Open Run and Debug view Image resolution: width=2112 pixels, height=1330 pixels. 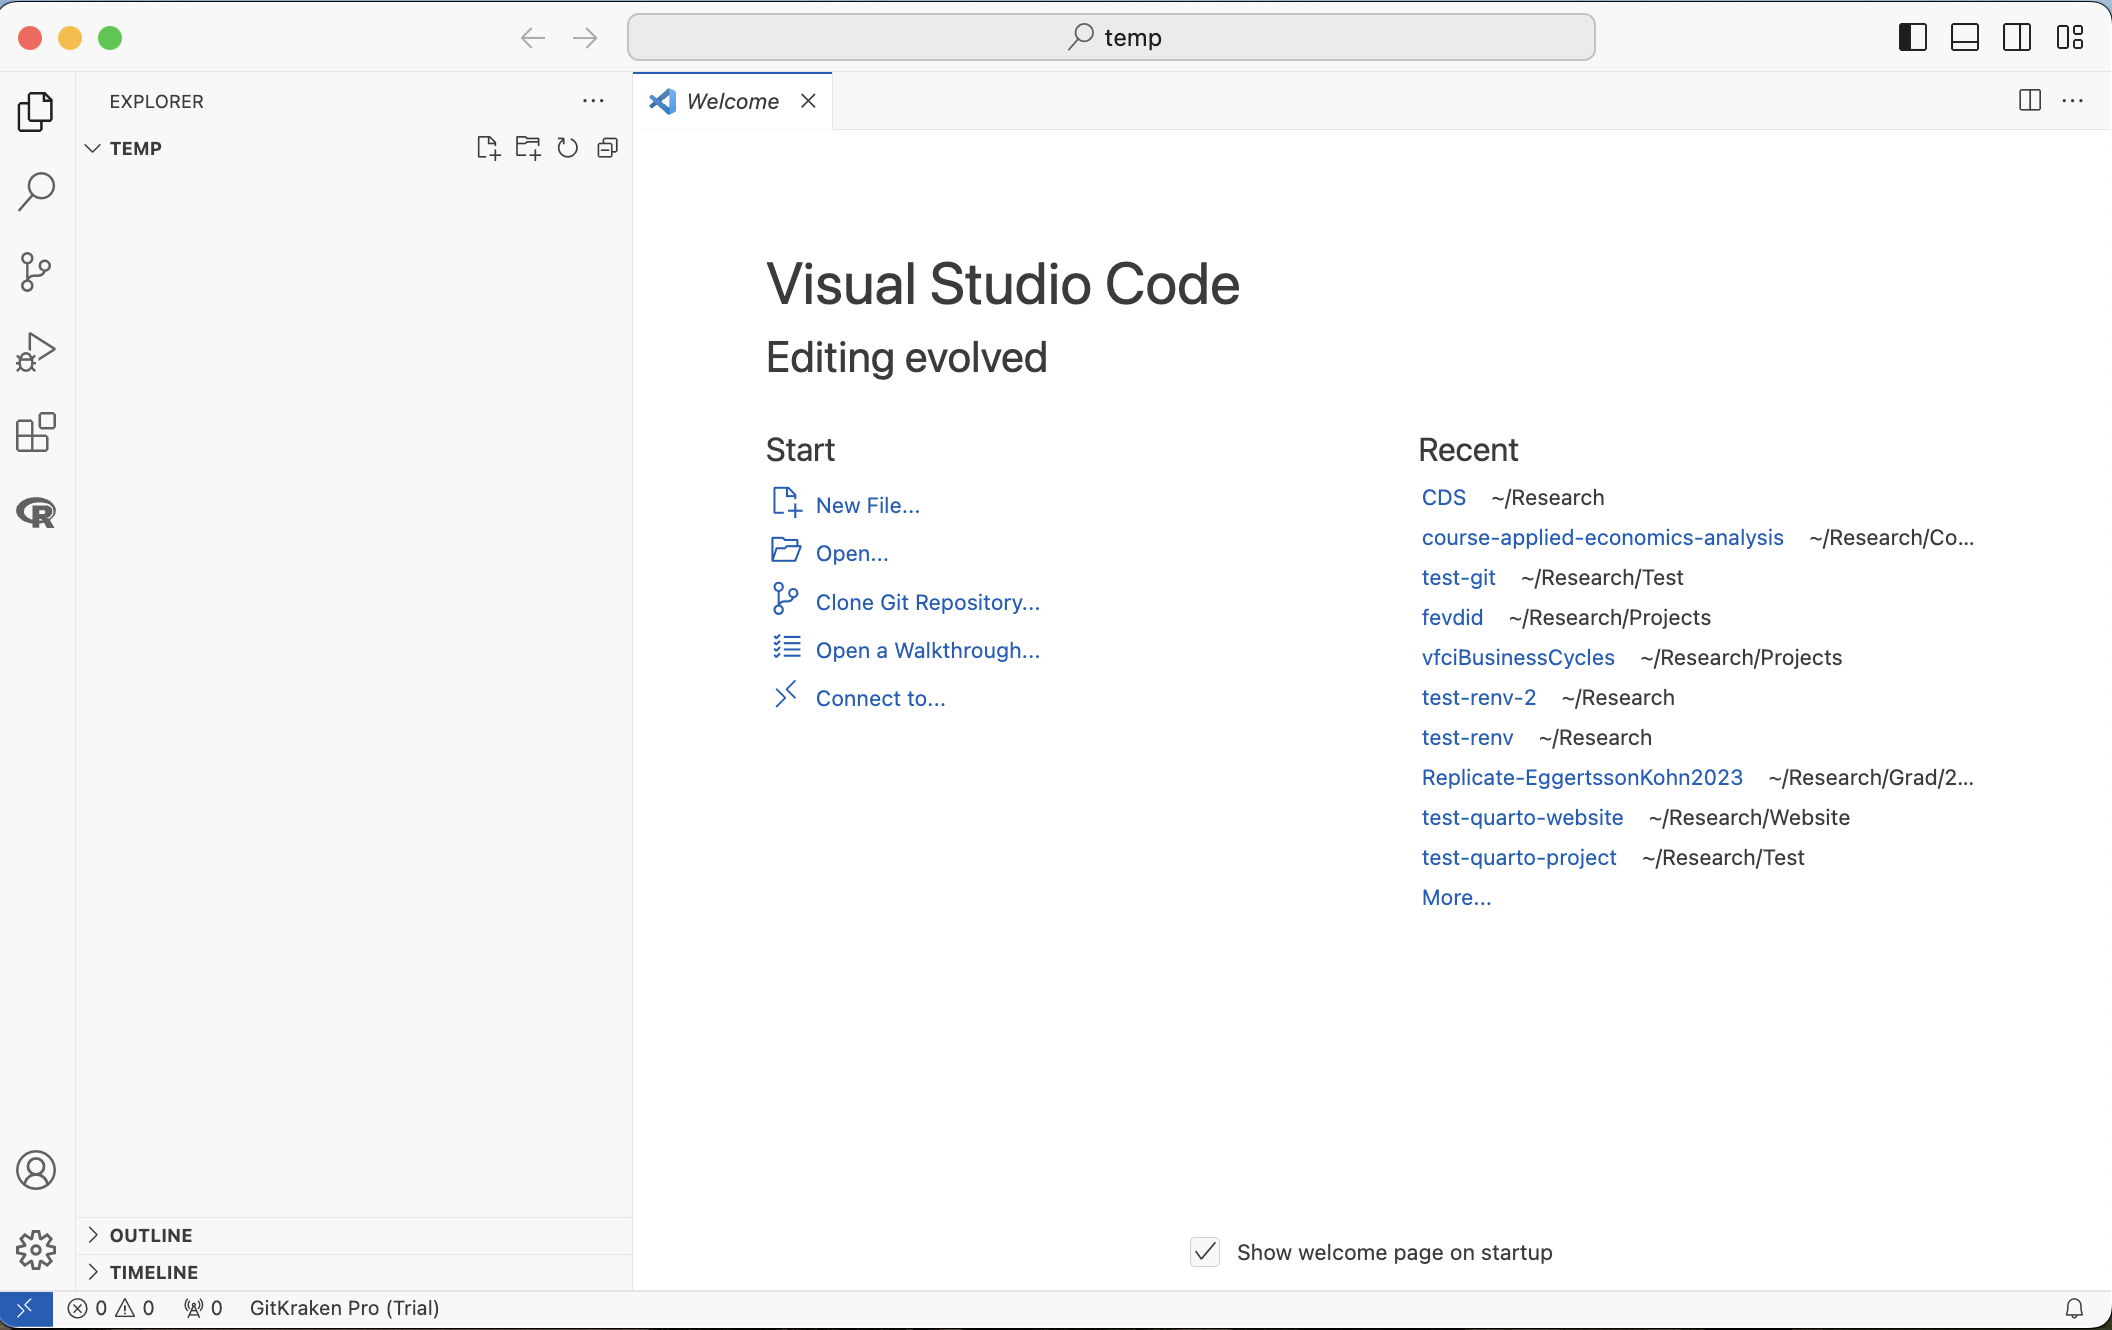click(36, 352)
